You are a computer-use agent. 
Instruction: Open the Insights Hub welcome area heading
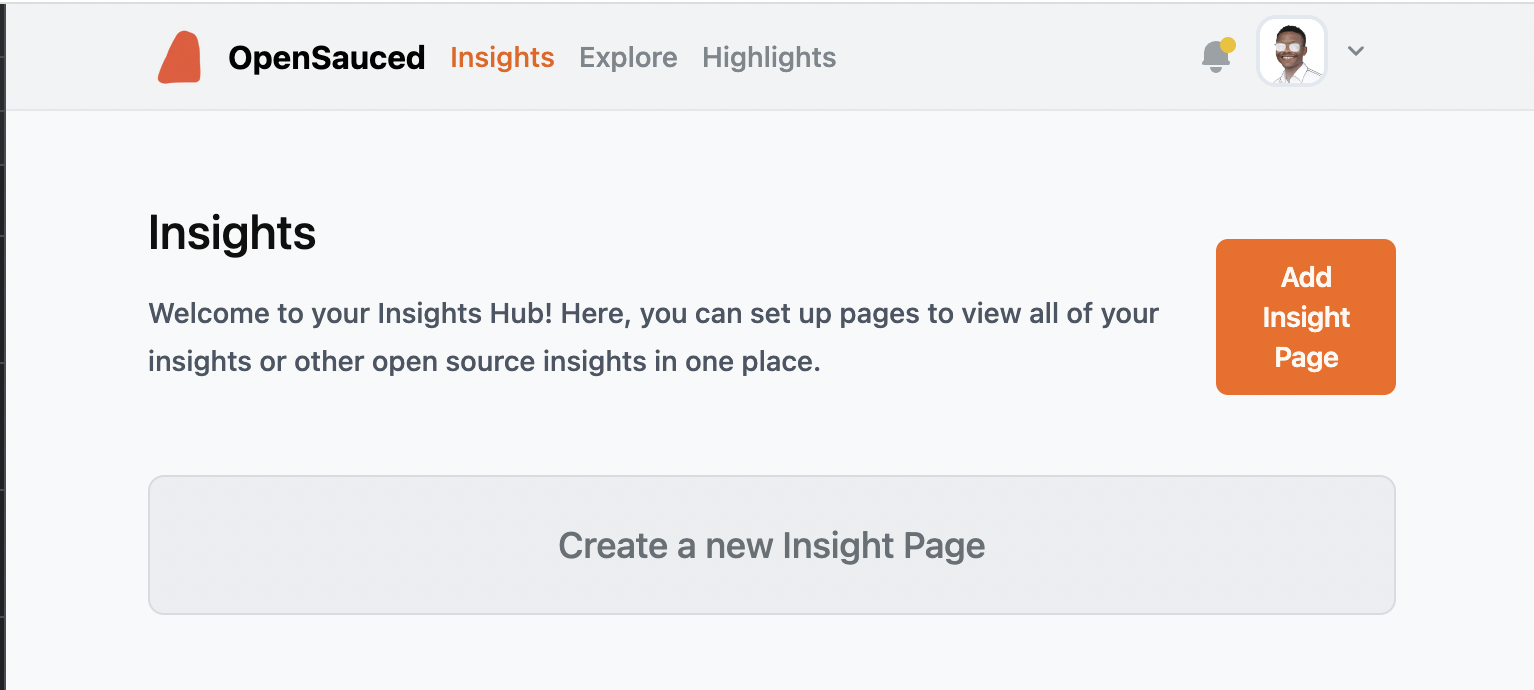(232, 232)
